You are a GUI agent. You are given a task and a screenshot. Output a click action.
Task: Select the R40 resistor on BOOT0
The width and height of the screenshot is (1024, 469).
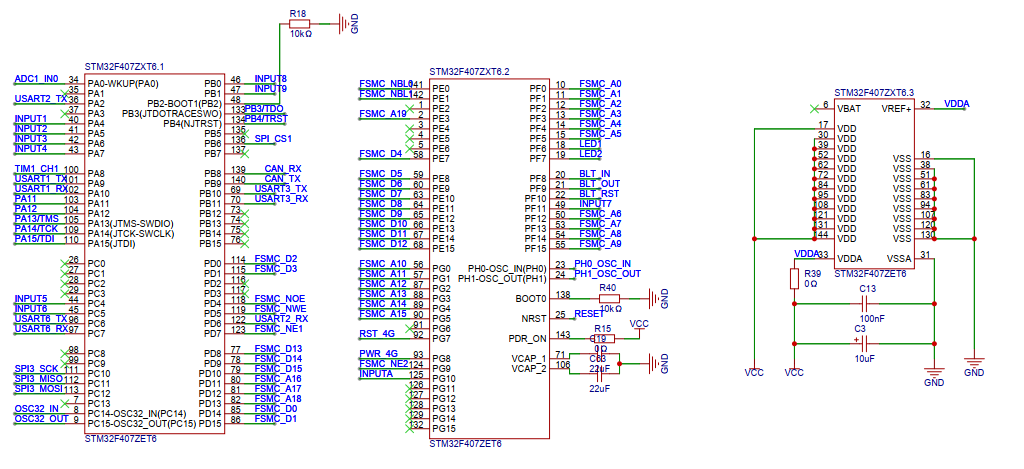(609, 299)
